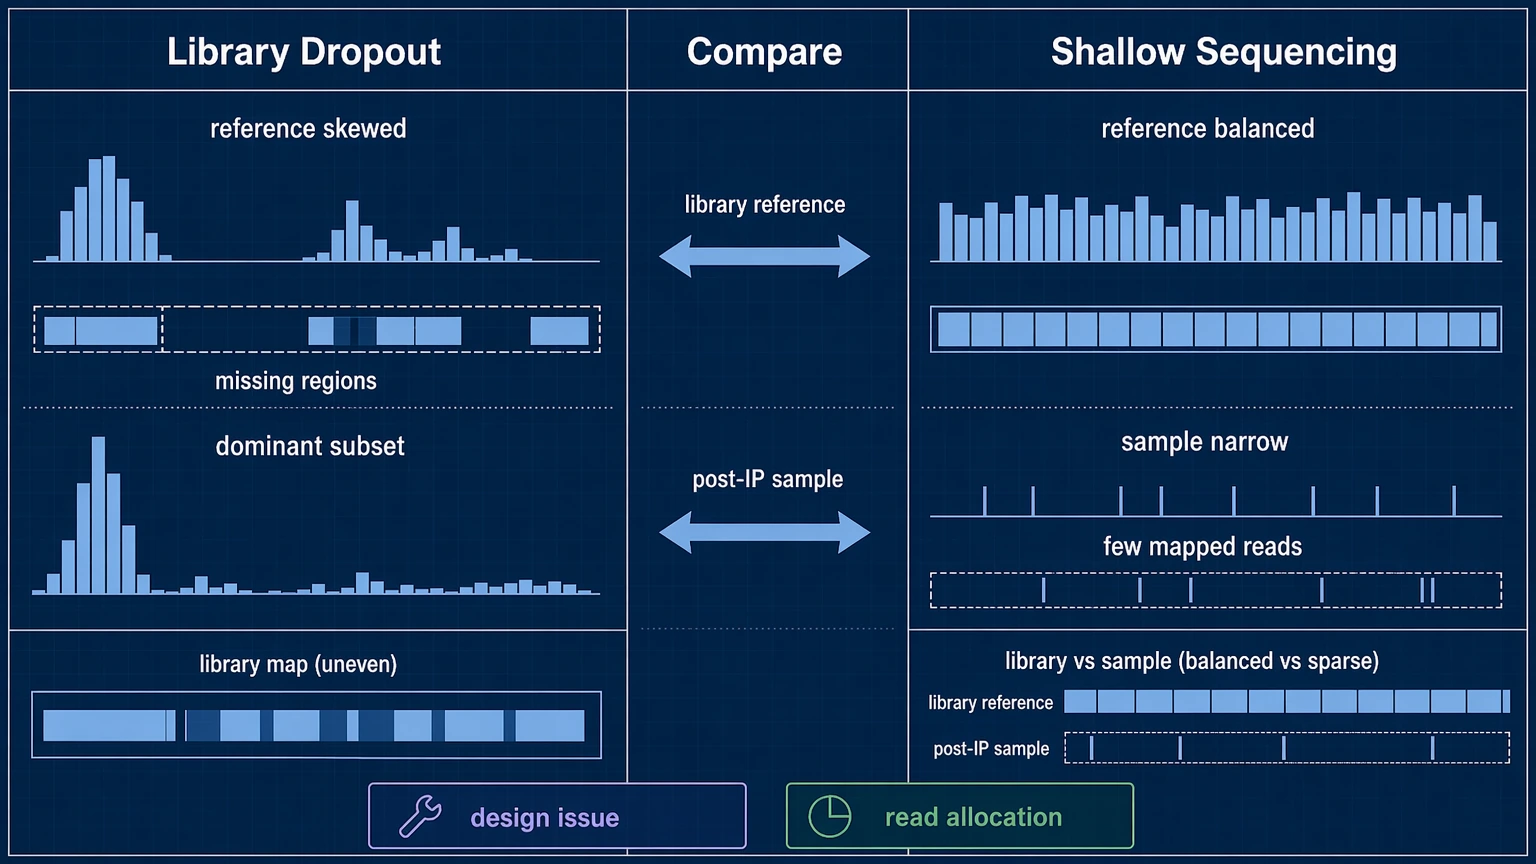Click the double arrow under library reference

pyautogui.click(x=765, y=256)
